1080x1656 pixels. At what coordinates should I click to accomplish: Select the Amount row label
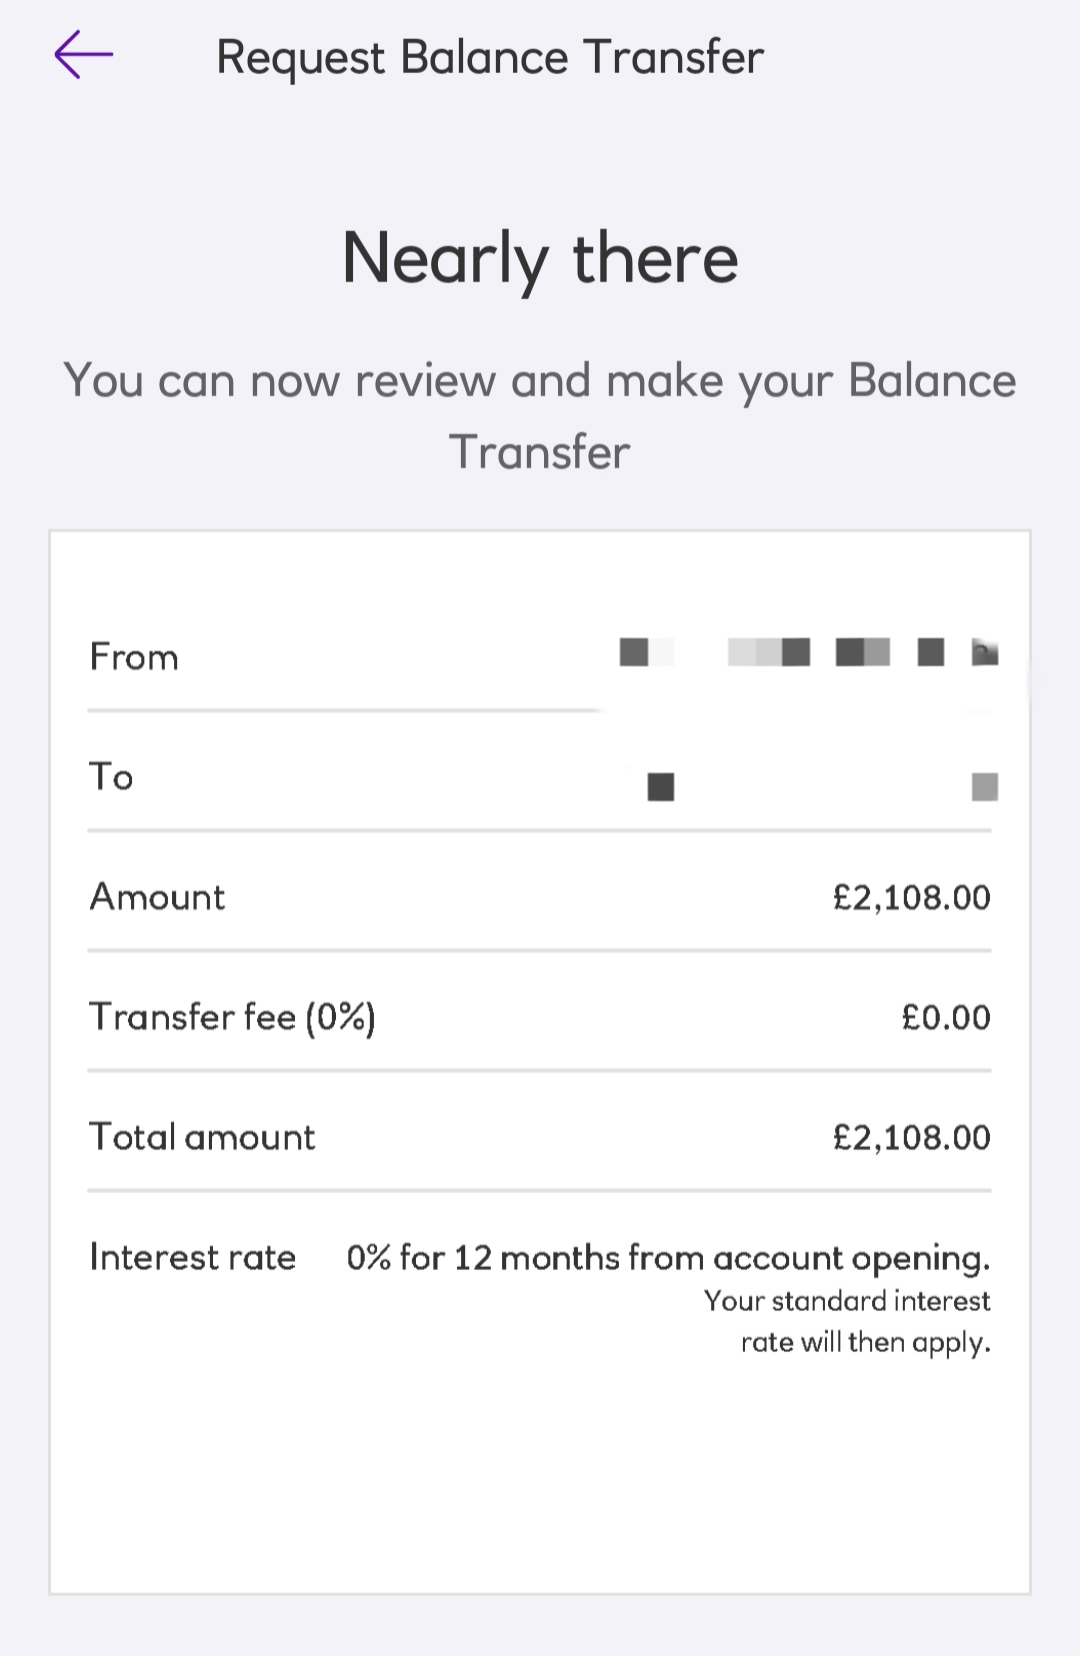tap(157, 897)
